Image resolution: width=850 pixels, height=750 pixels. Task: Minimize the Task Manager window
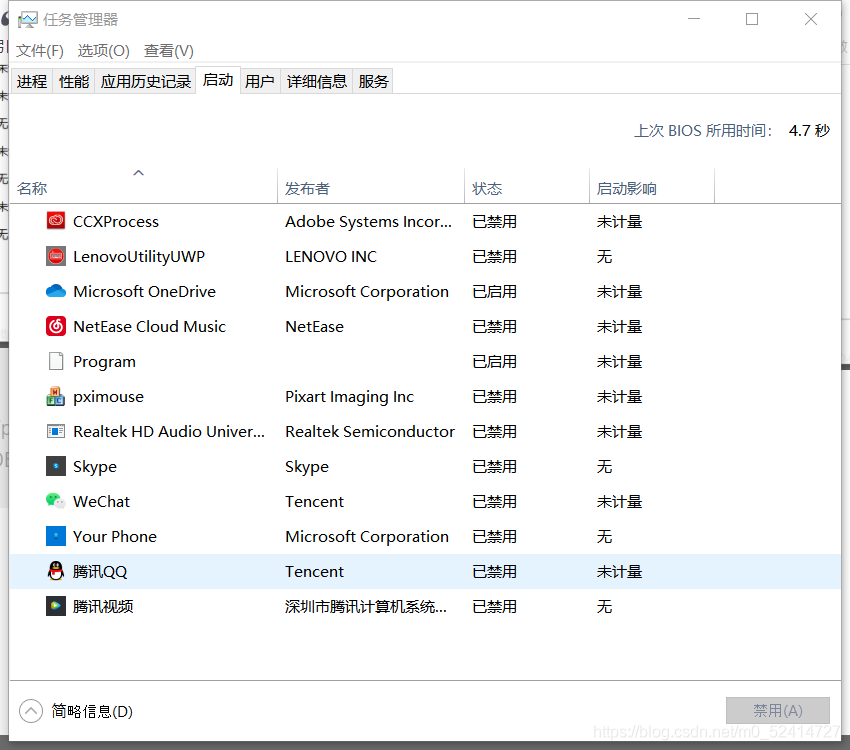(x=694, y=19)
